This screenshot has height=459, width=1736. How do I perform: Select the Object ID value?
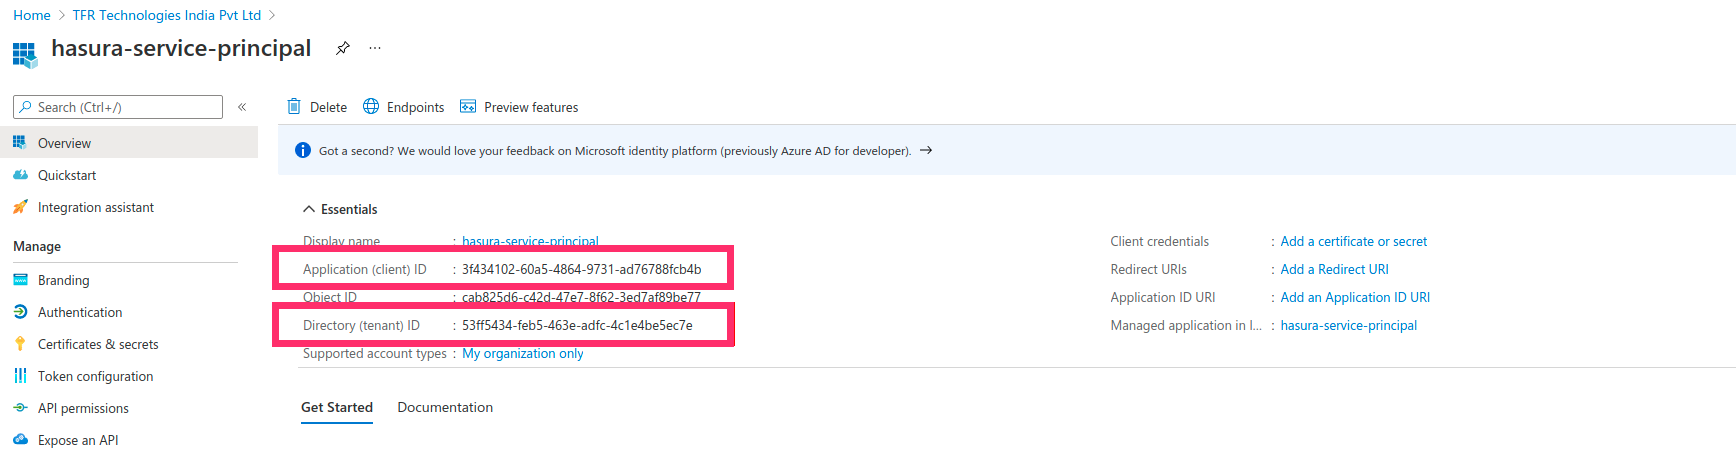(581, 297)
